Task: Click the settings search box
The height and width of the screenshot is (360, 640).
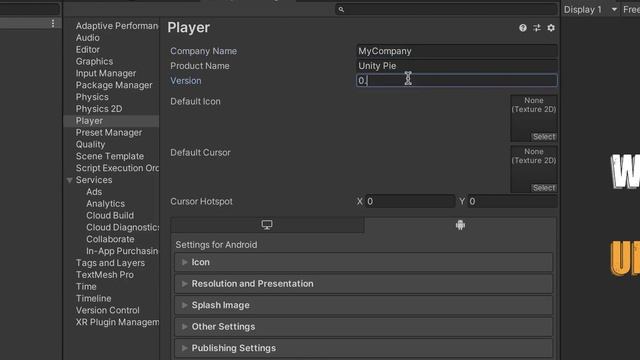Action: click(x=446, y=9)
